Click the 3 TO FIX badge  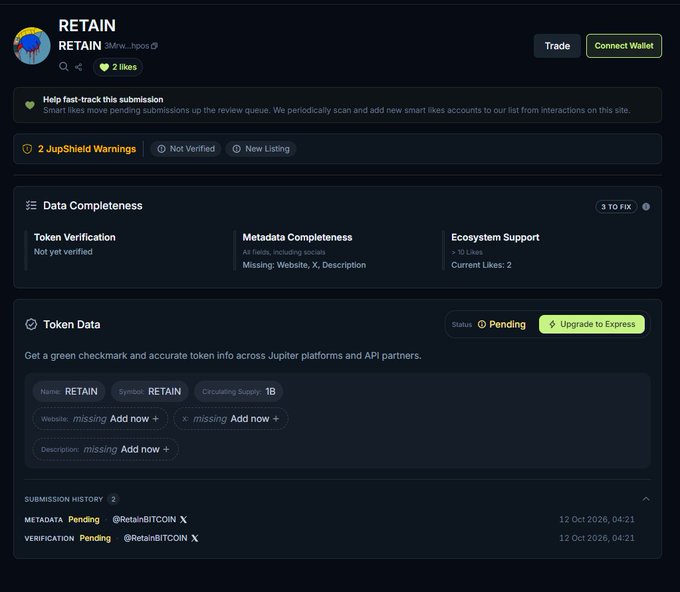point(616,207)
